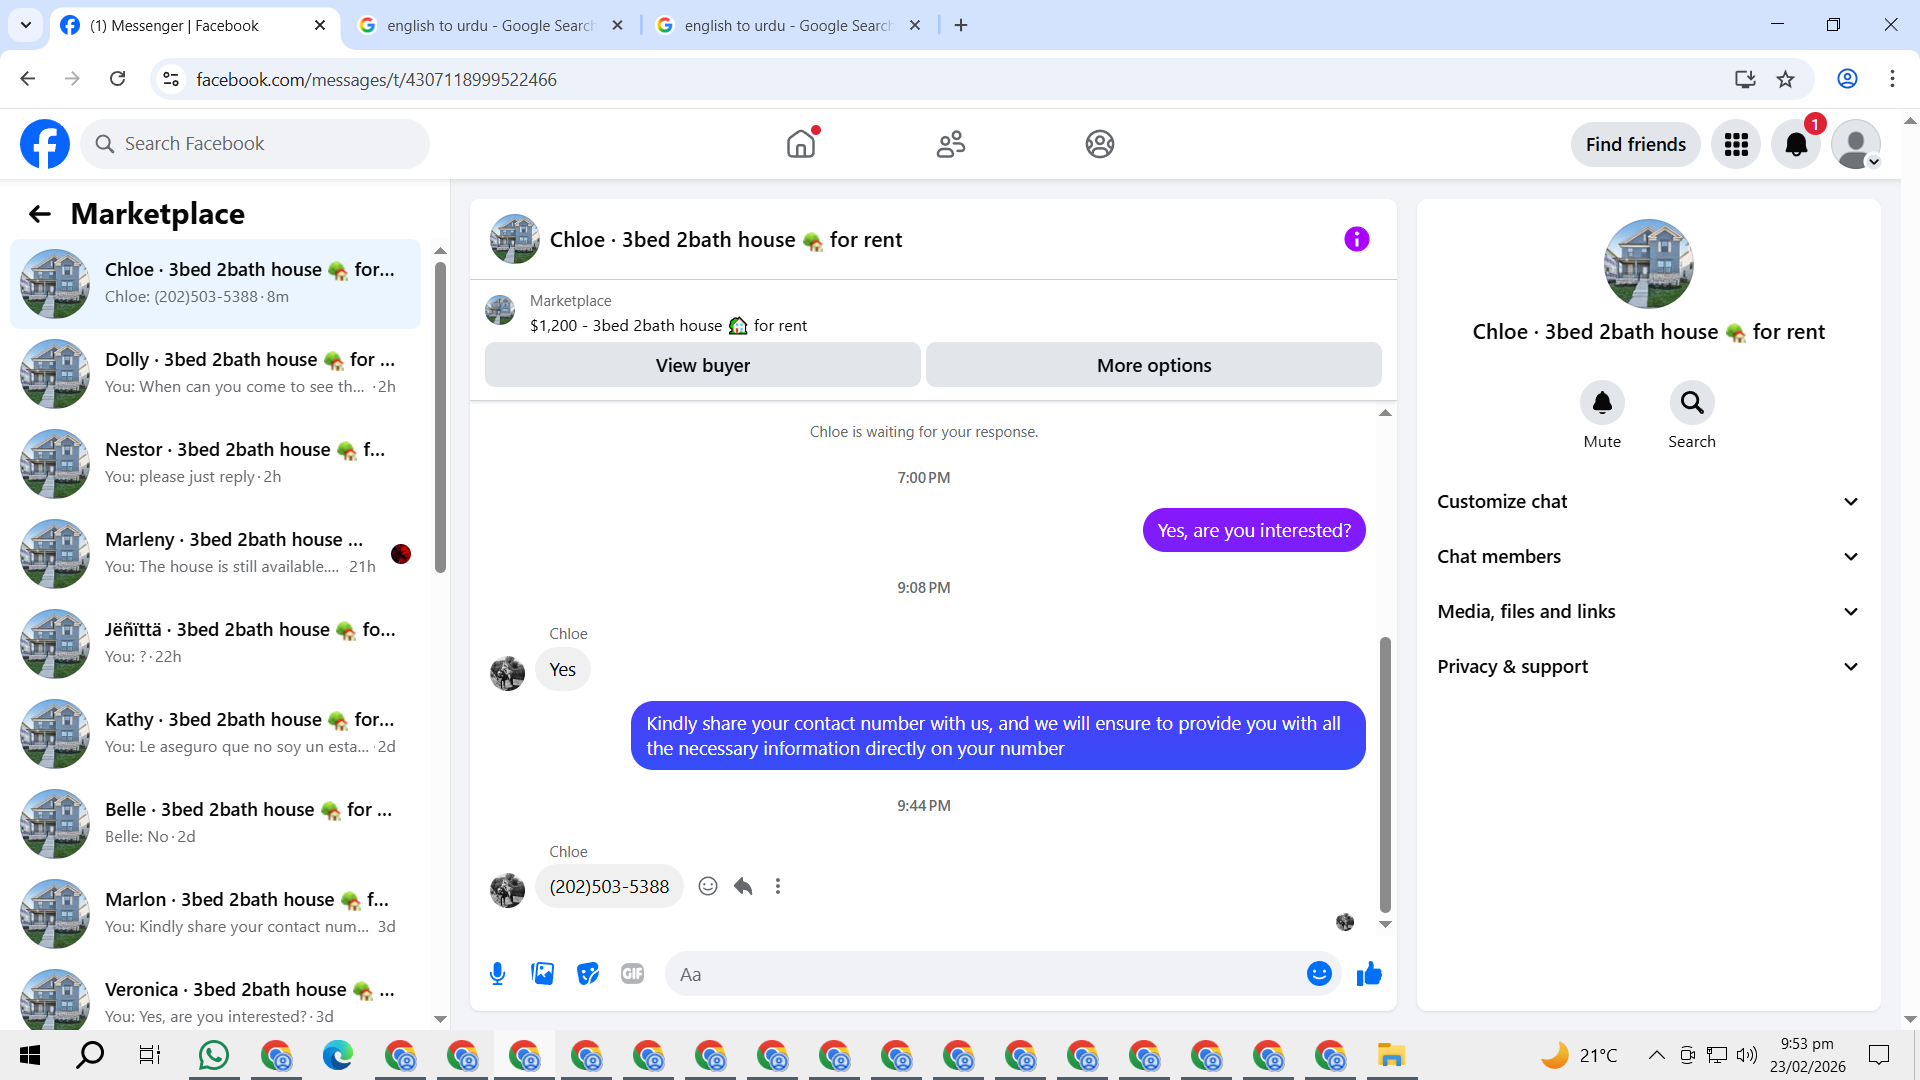1920x1080 pixels.
Task: Reply to the (202)503-5388 message
Action: click(743, 886)
